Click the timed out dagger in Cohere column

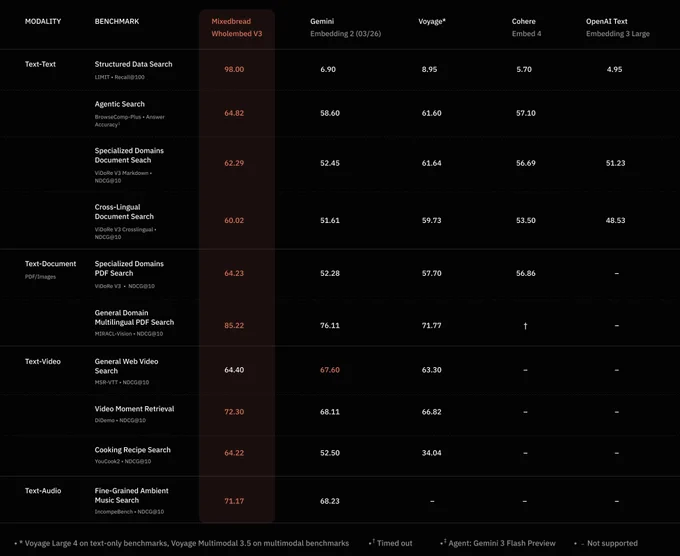[x=525, y=326]
